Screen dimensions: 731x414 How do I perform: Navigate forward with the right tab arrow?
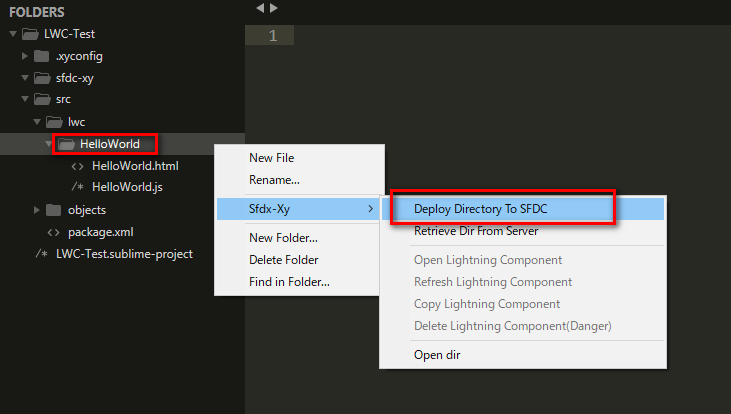click(274, 8)
